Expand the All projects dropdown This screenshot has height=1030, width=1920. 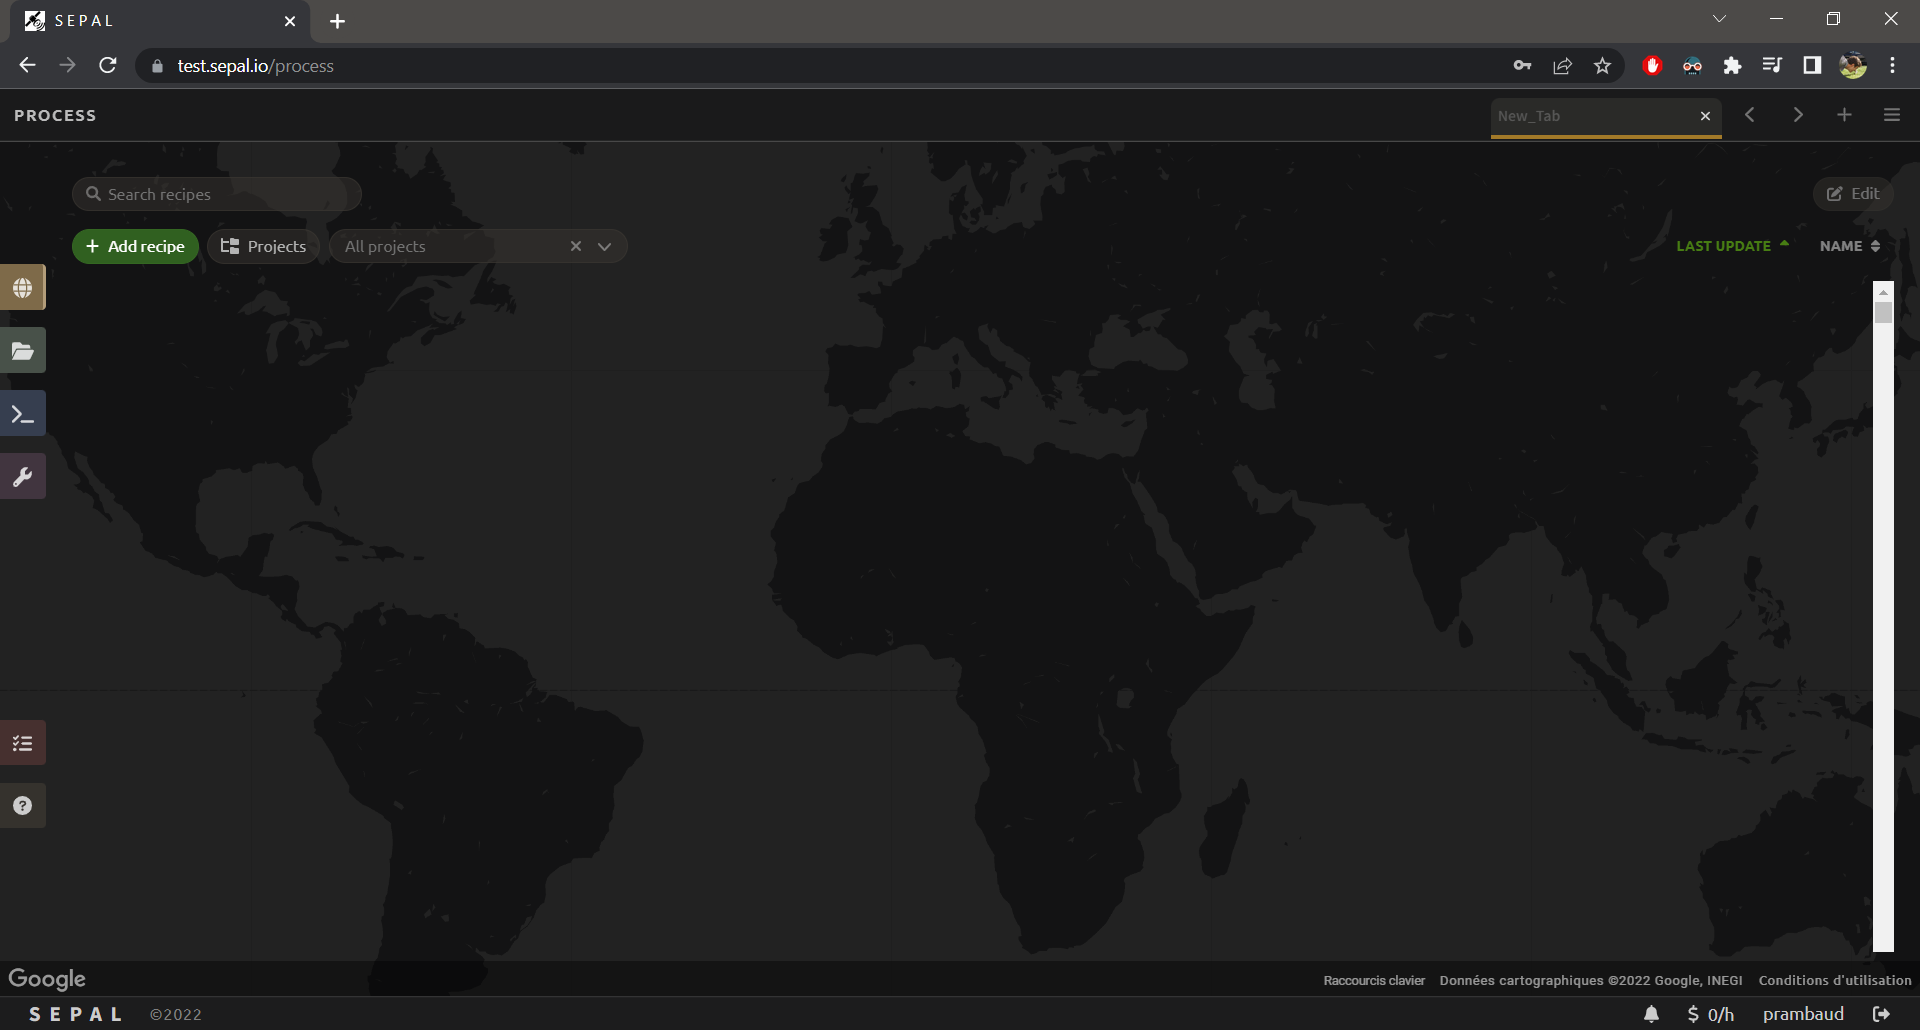604,247
